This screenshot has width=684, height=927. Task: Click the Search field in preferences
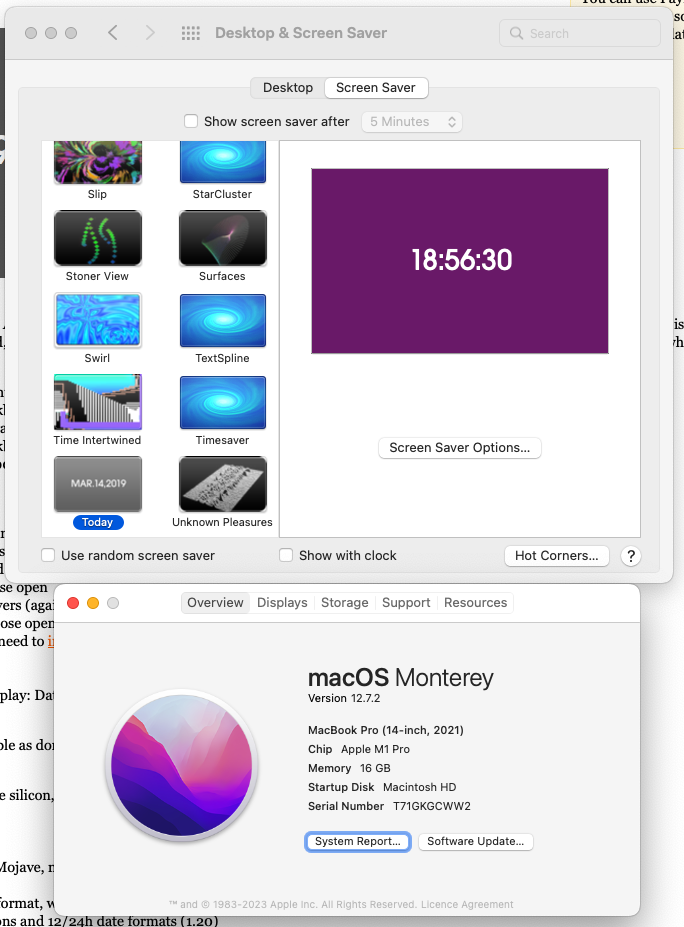579,33
